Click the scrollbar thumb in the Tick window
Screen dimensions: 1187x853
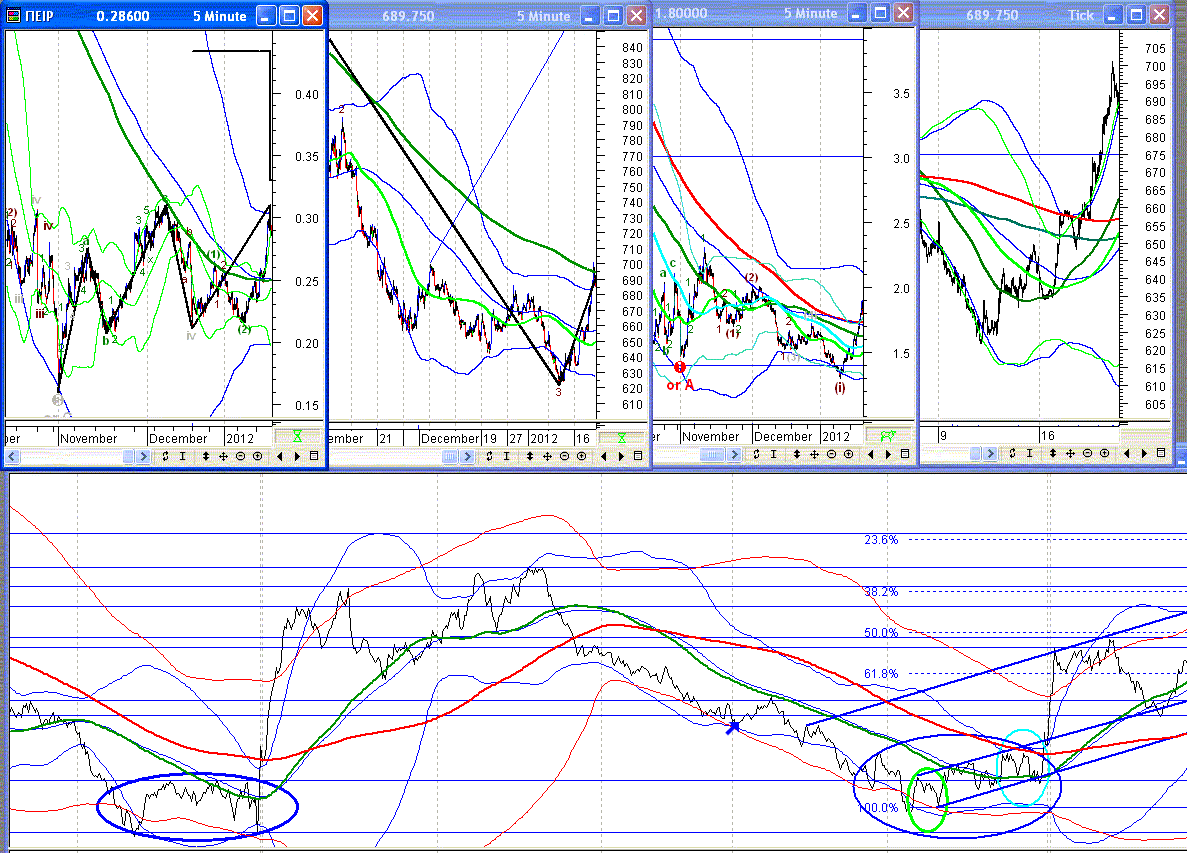tap(975, 453)
